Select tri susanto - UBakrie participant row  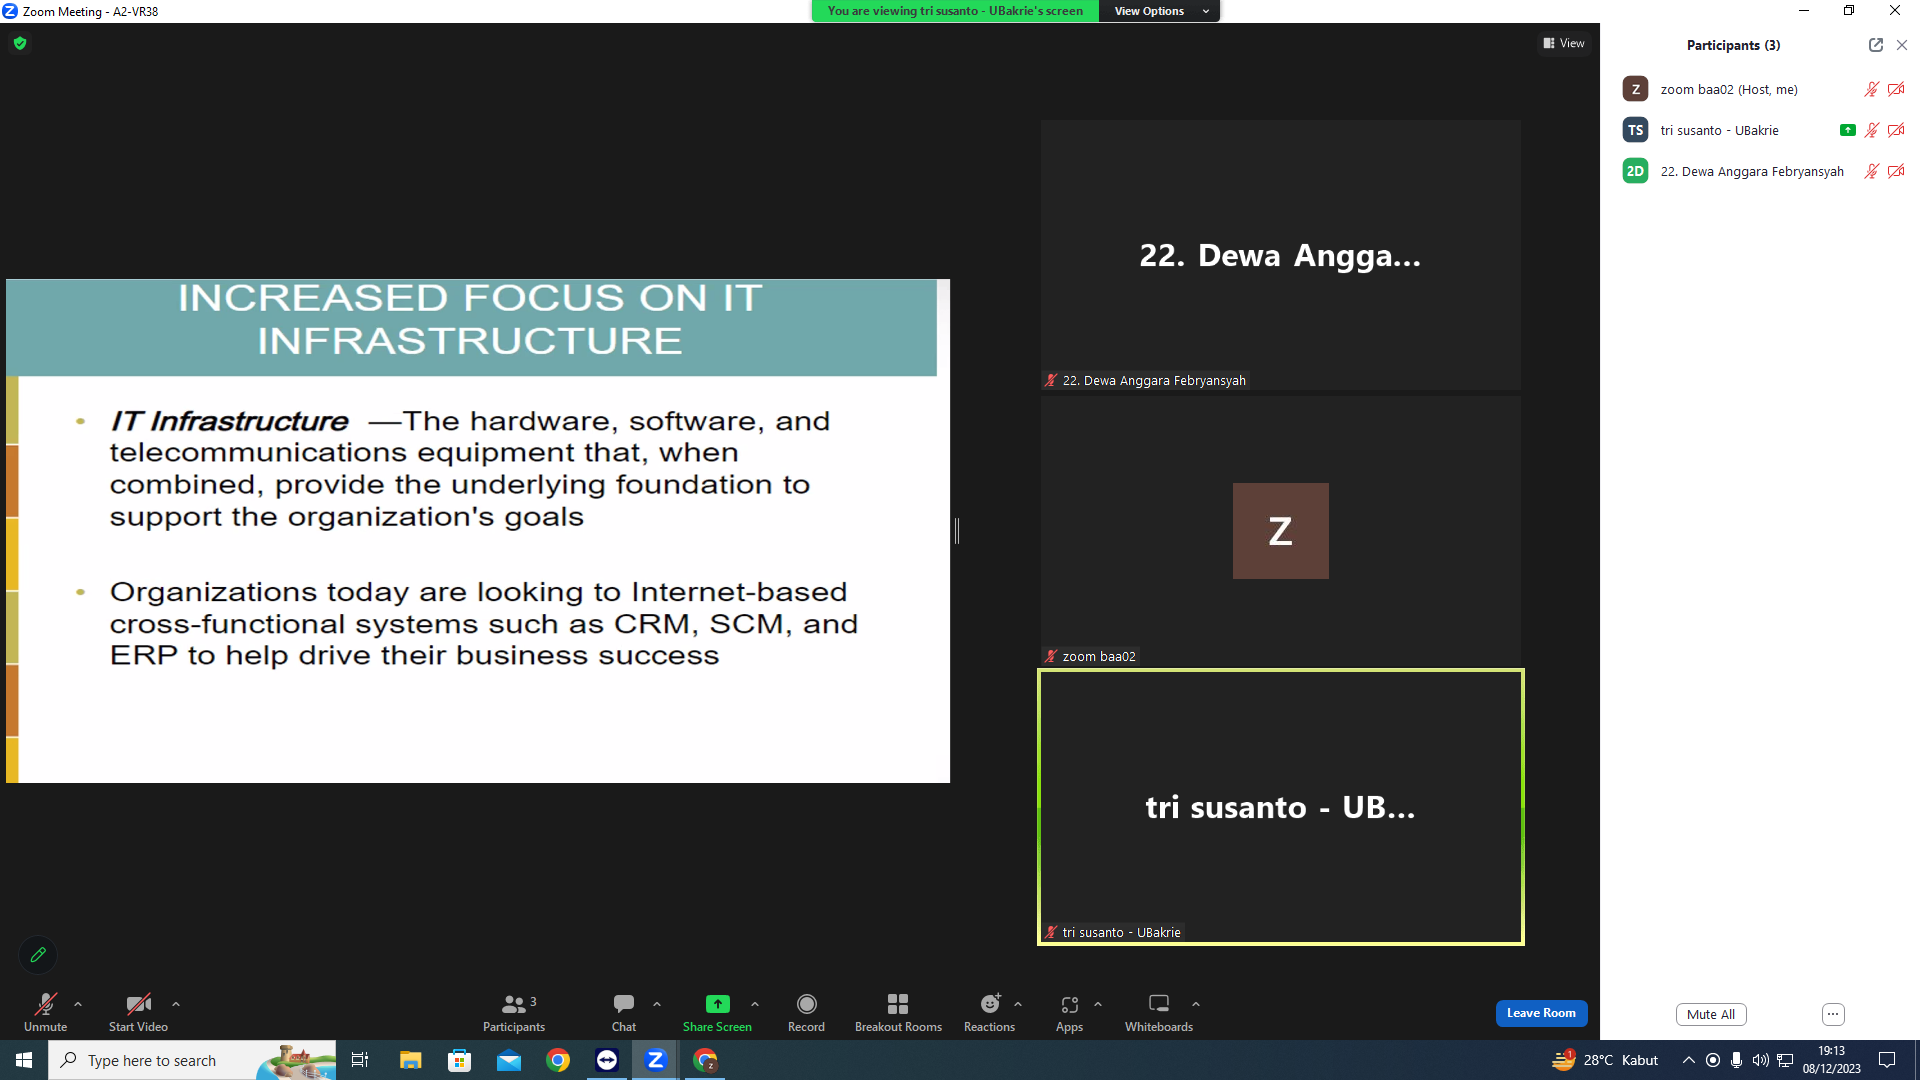[x=1760, y=130]
